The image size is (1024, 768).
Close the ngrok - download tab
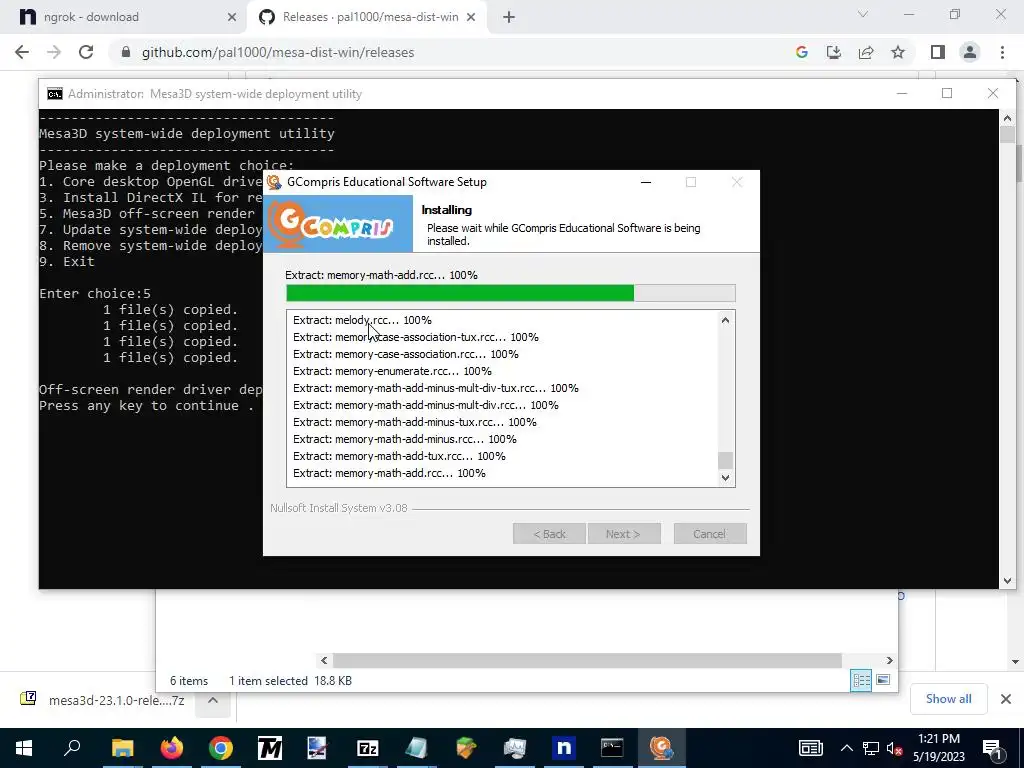coord(231,17)
